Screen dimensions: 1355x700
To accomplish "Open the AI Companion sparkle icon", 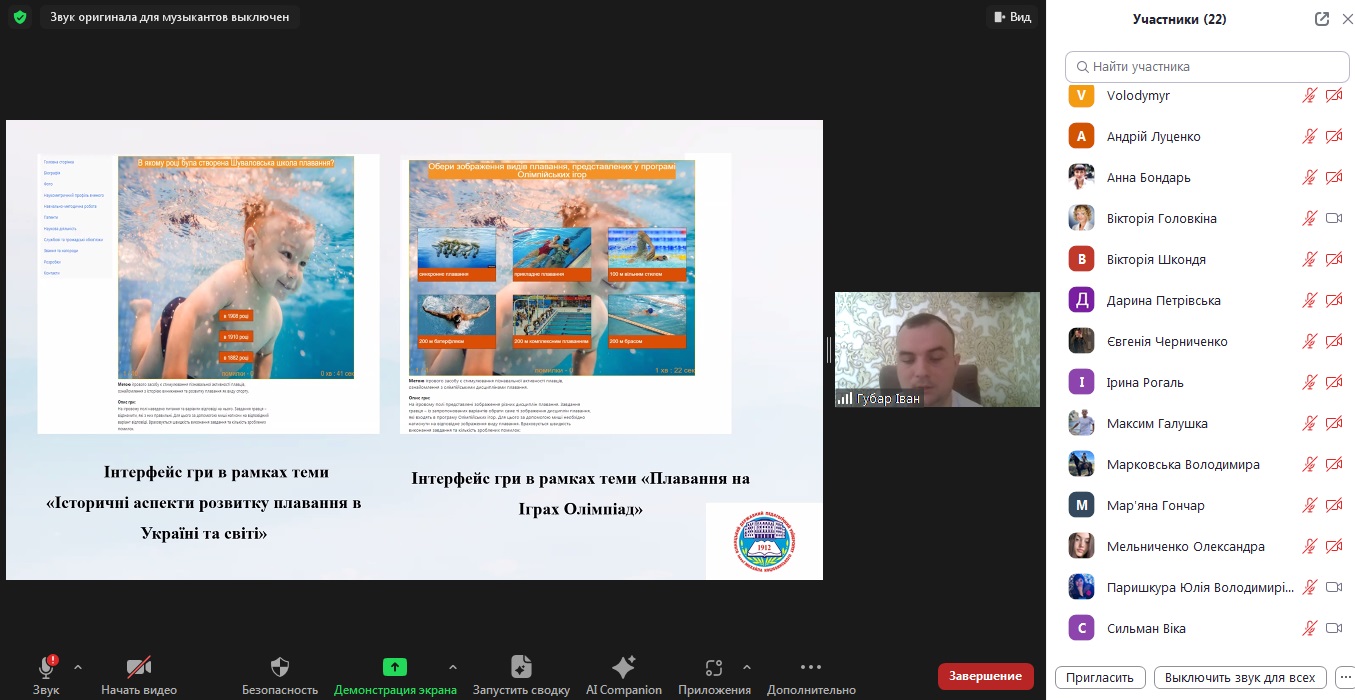I will pyautogui.click(x=623, y=667).
